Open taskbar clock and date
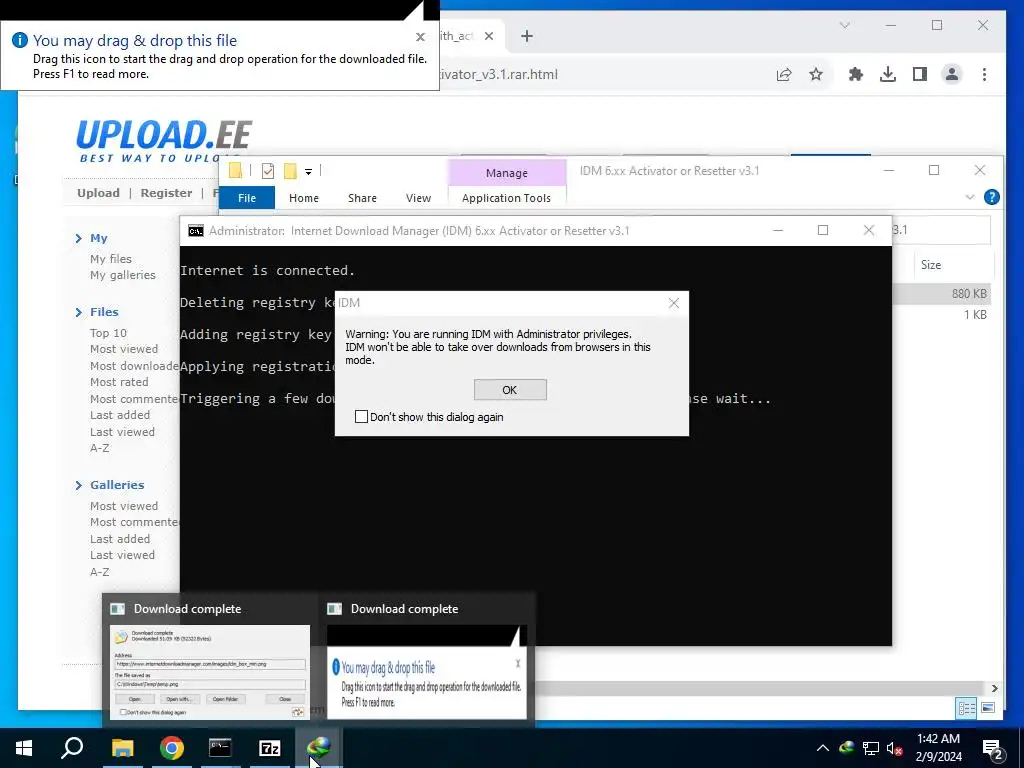 [938, 748]
